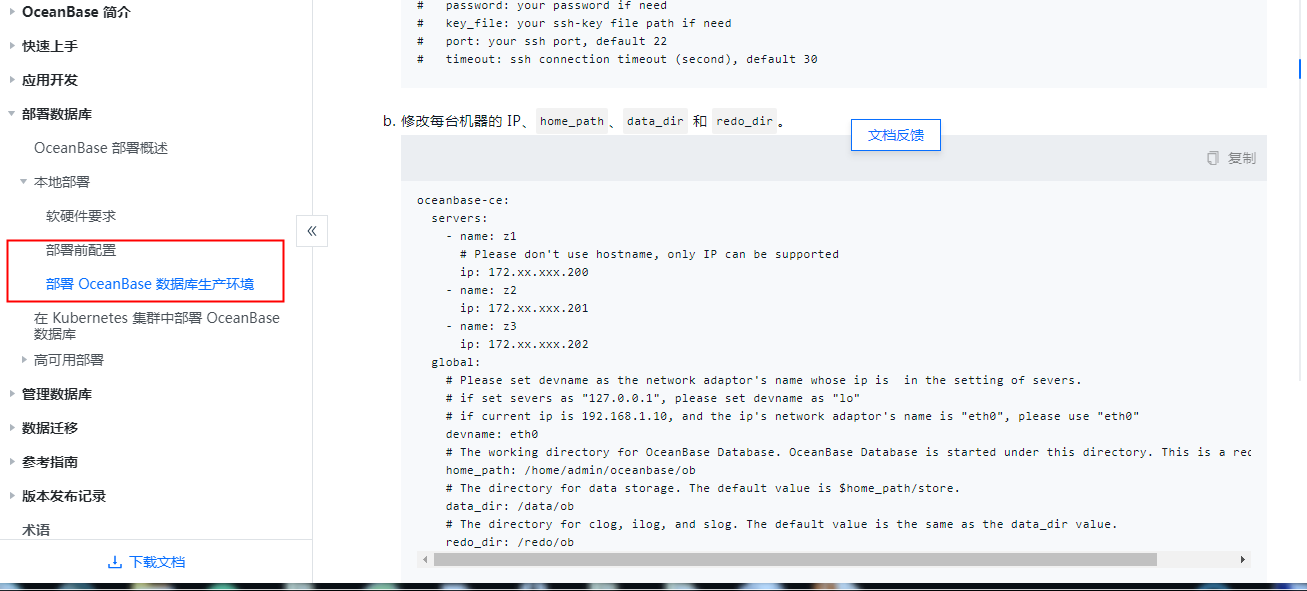
Task: Click the home_path inline code label
Action: click(572, 121)
